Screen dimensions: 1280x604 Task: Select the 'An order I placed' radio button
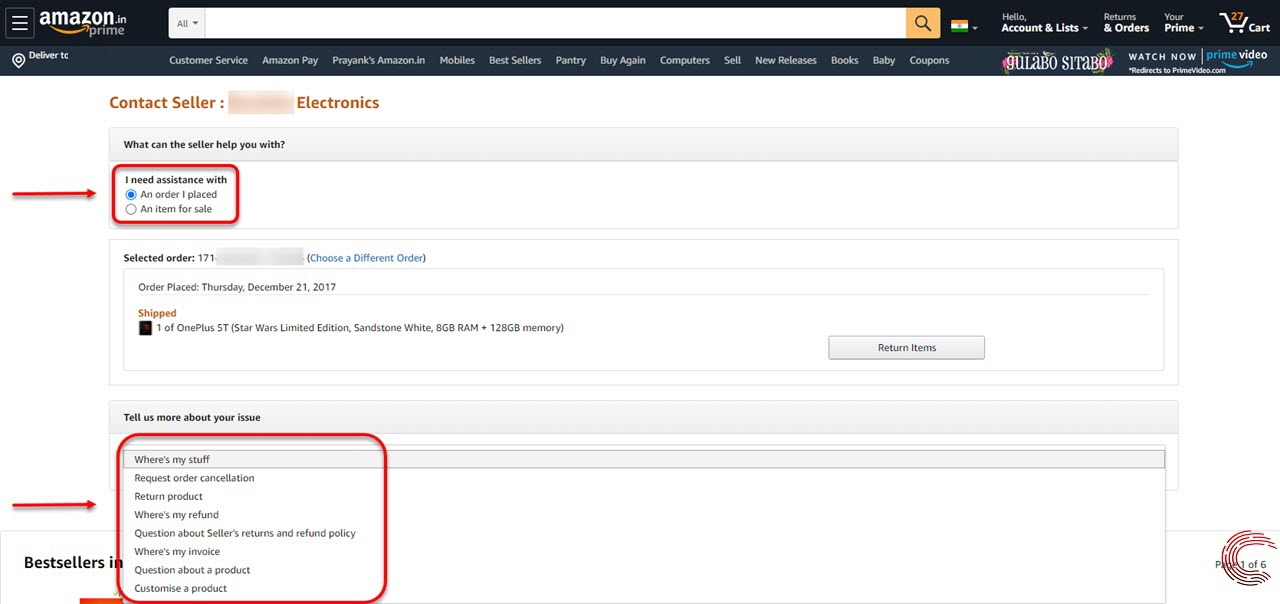coord(131,194)
